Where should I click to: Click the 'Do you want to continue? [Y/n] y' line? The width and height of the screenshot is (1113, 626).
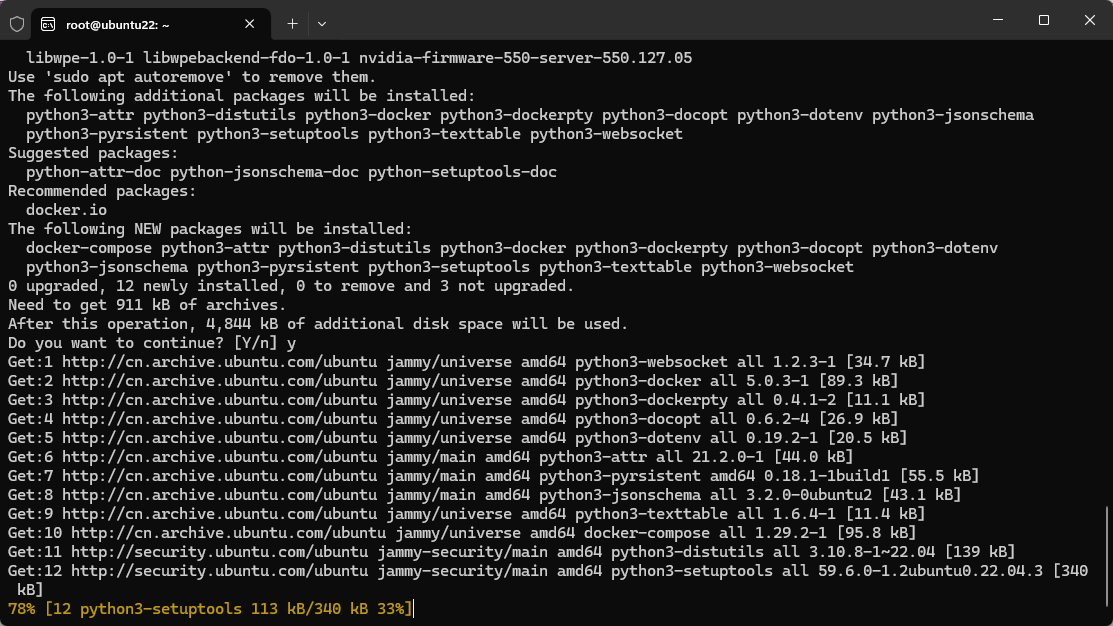(x=152, y=343)
